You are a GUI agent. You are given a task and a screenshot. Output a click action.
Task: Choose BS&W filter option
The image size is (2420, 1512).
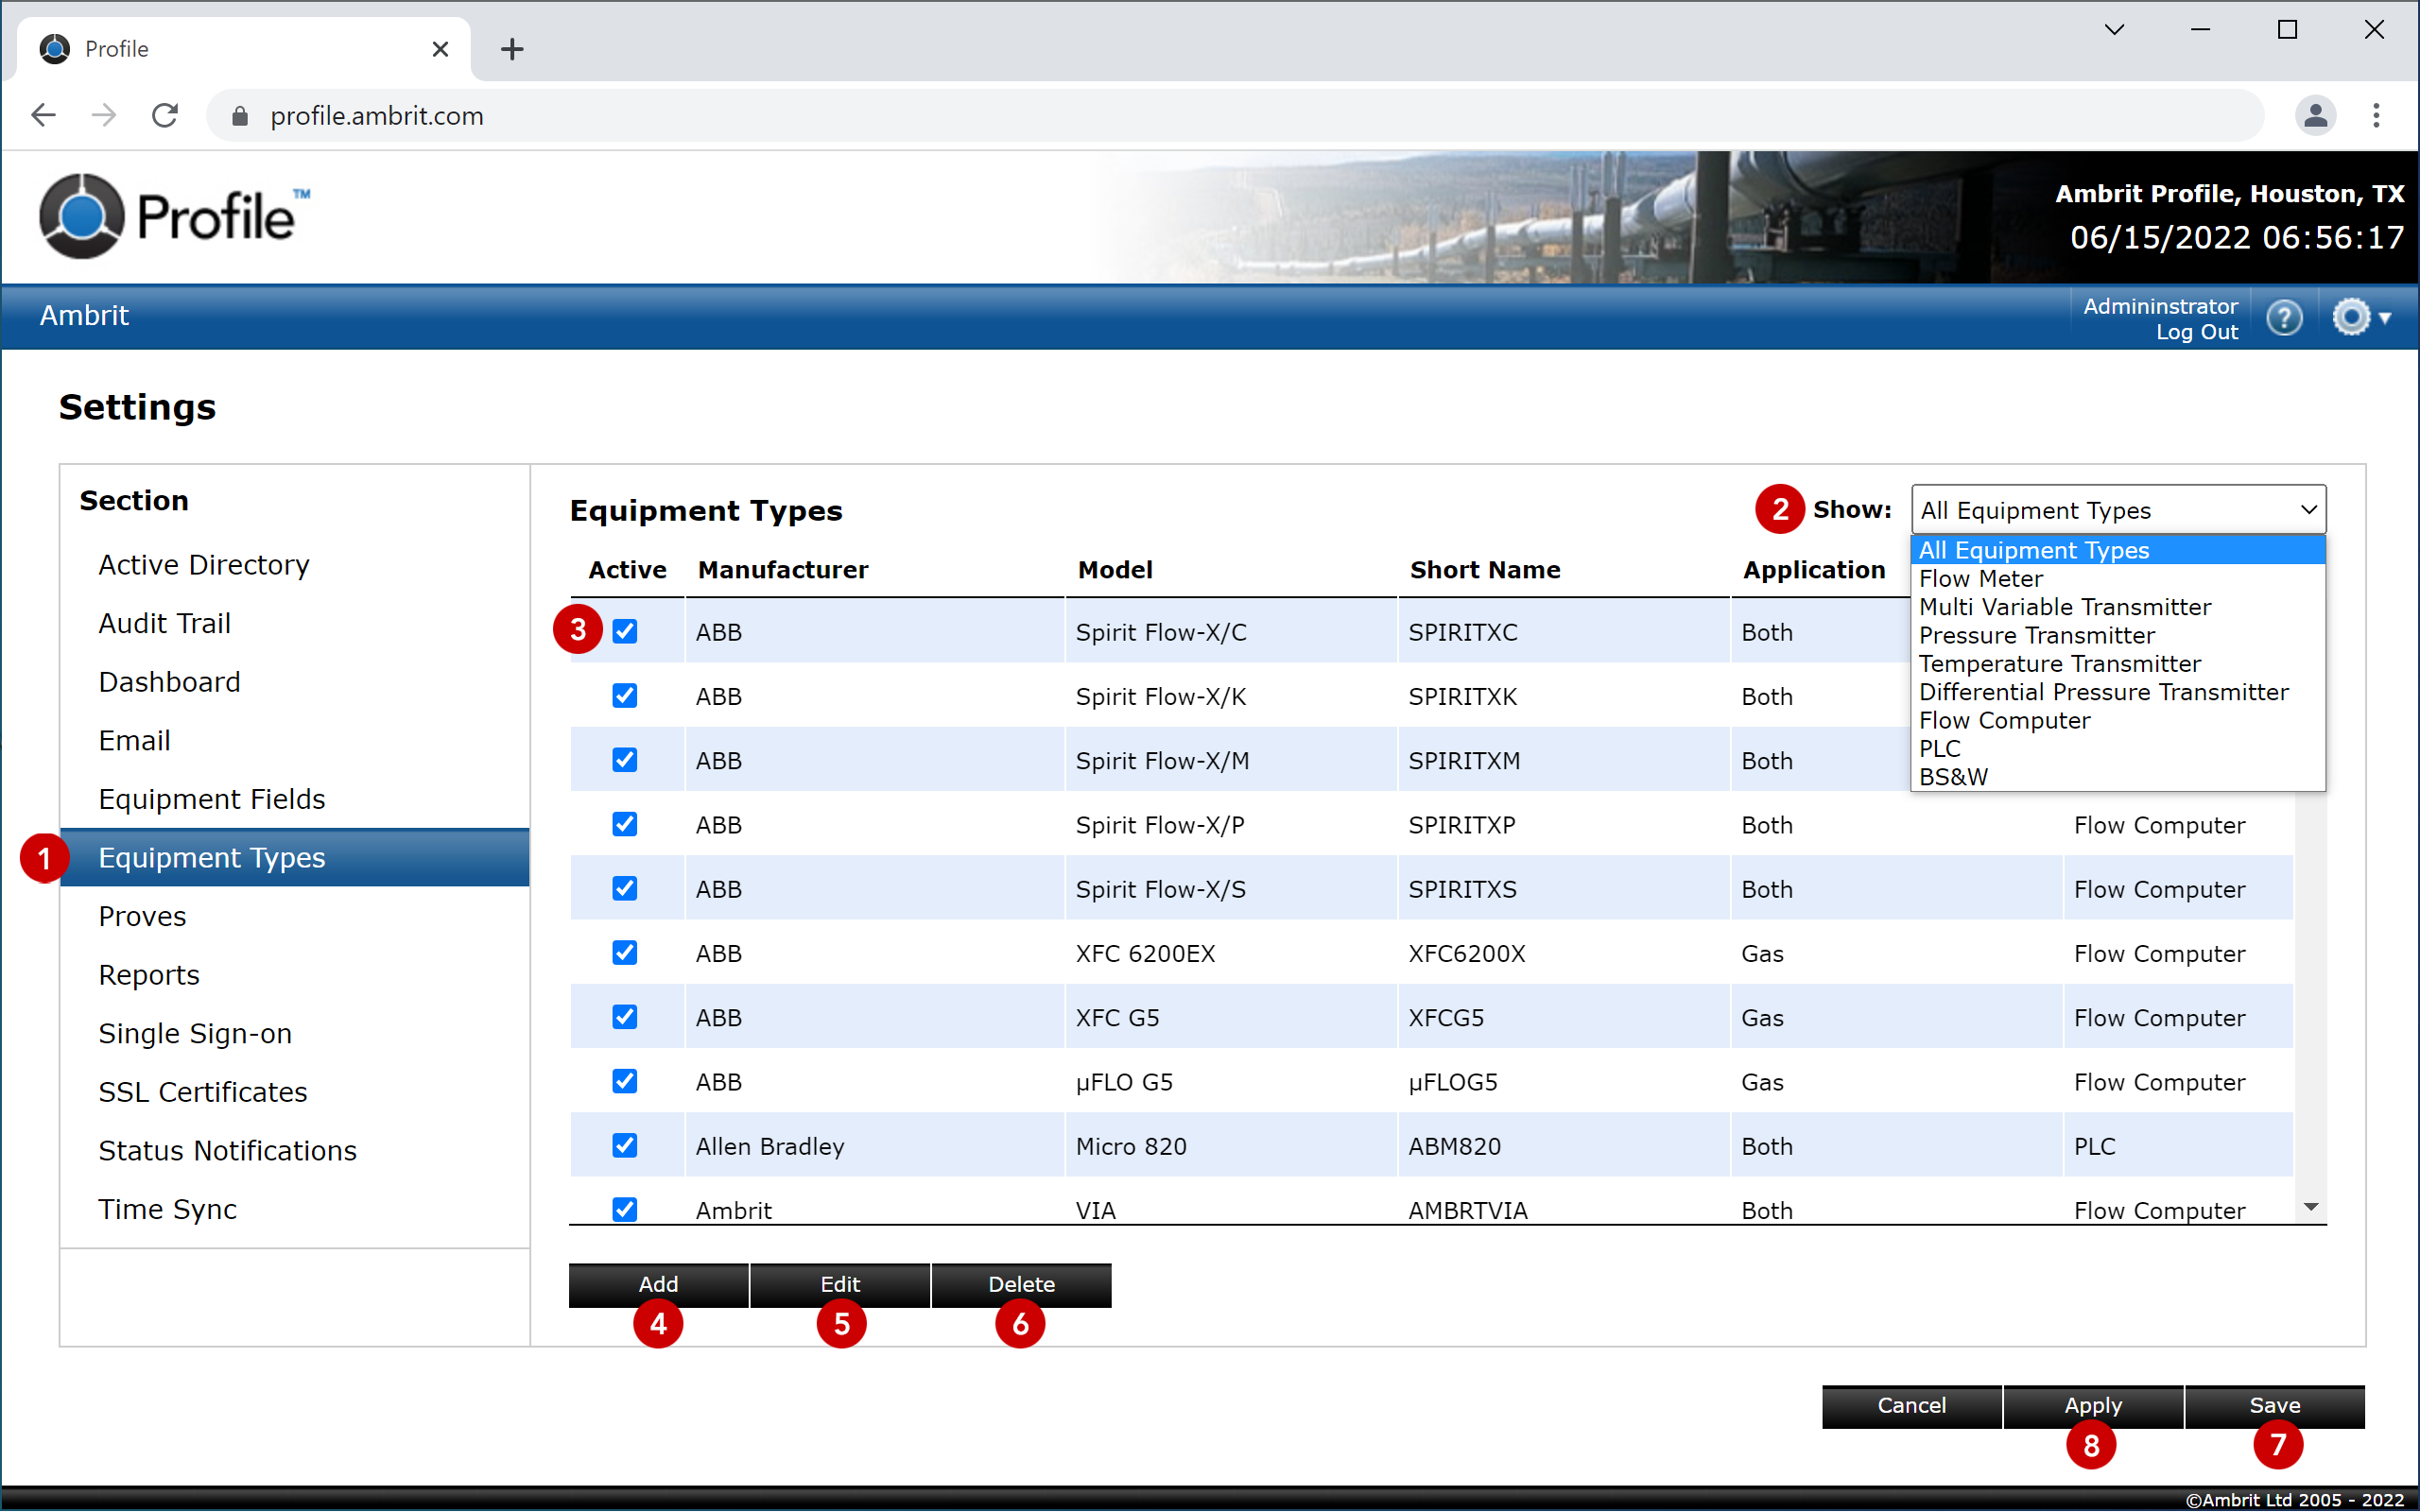[2118, 777]
